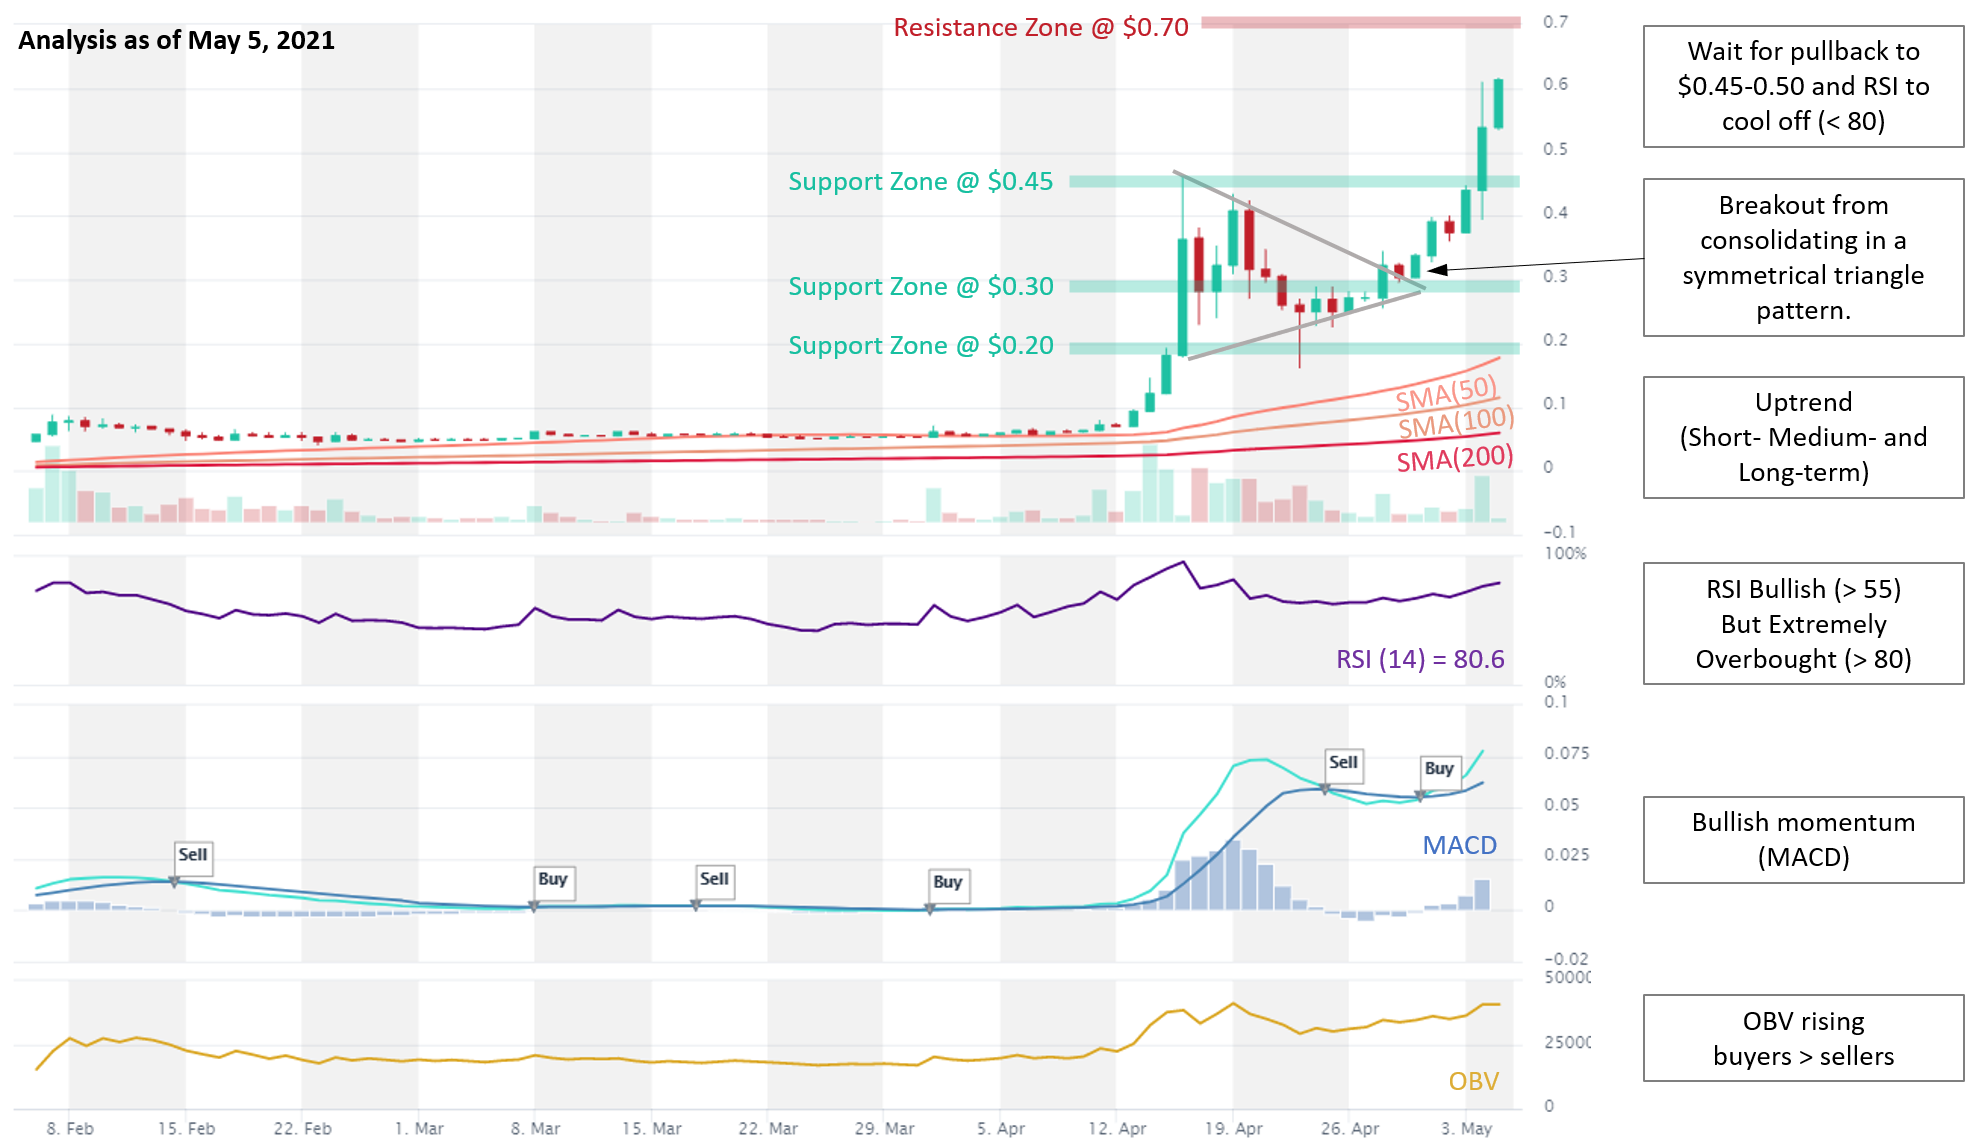Click the 'Wait for pullback to $0.45-0.50' note
Image resolution: width=1965 pixels, height=1139 pixels.
(1803, 86)
